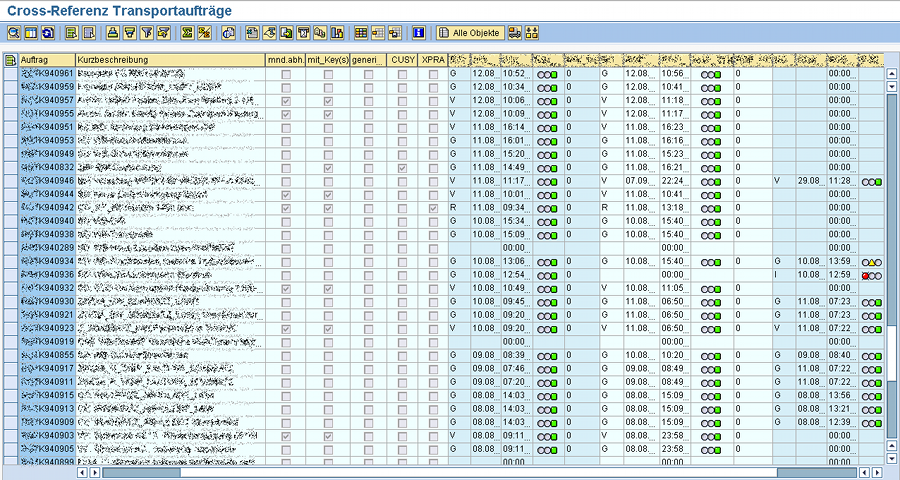Click the column display toolbar icon

[30, 33]
